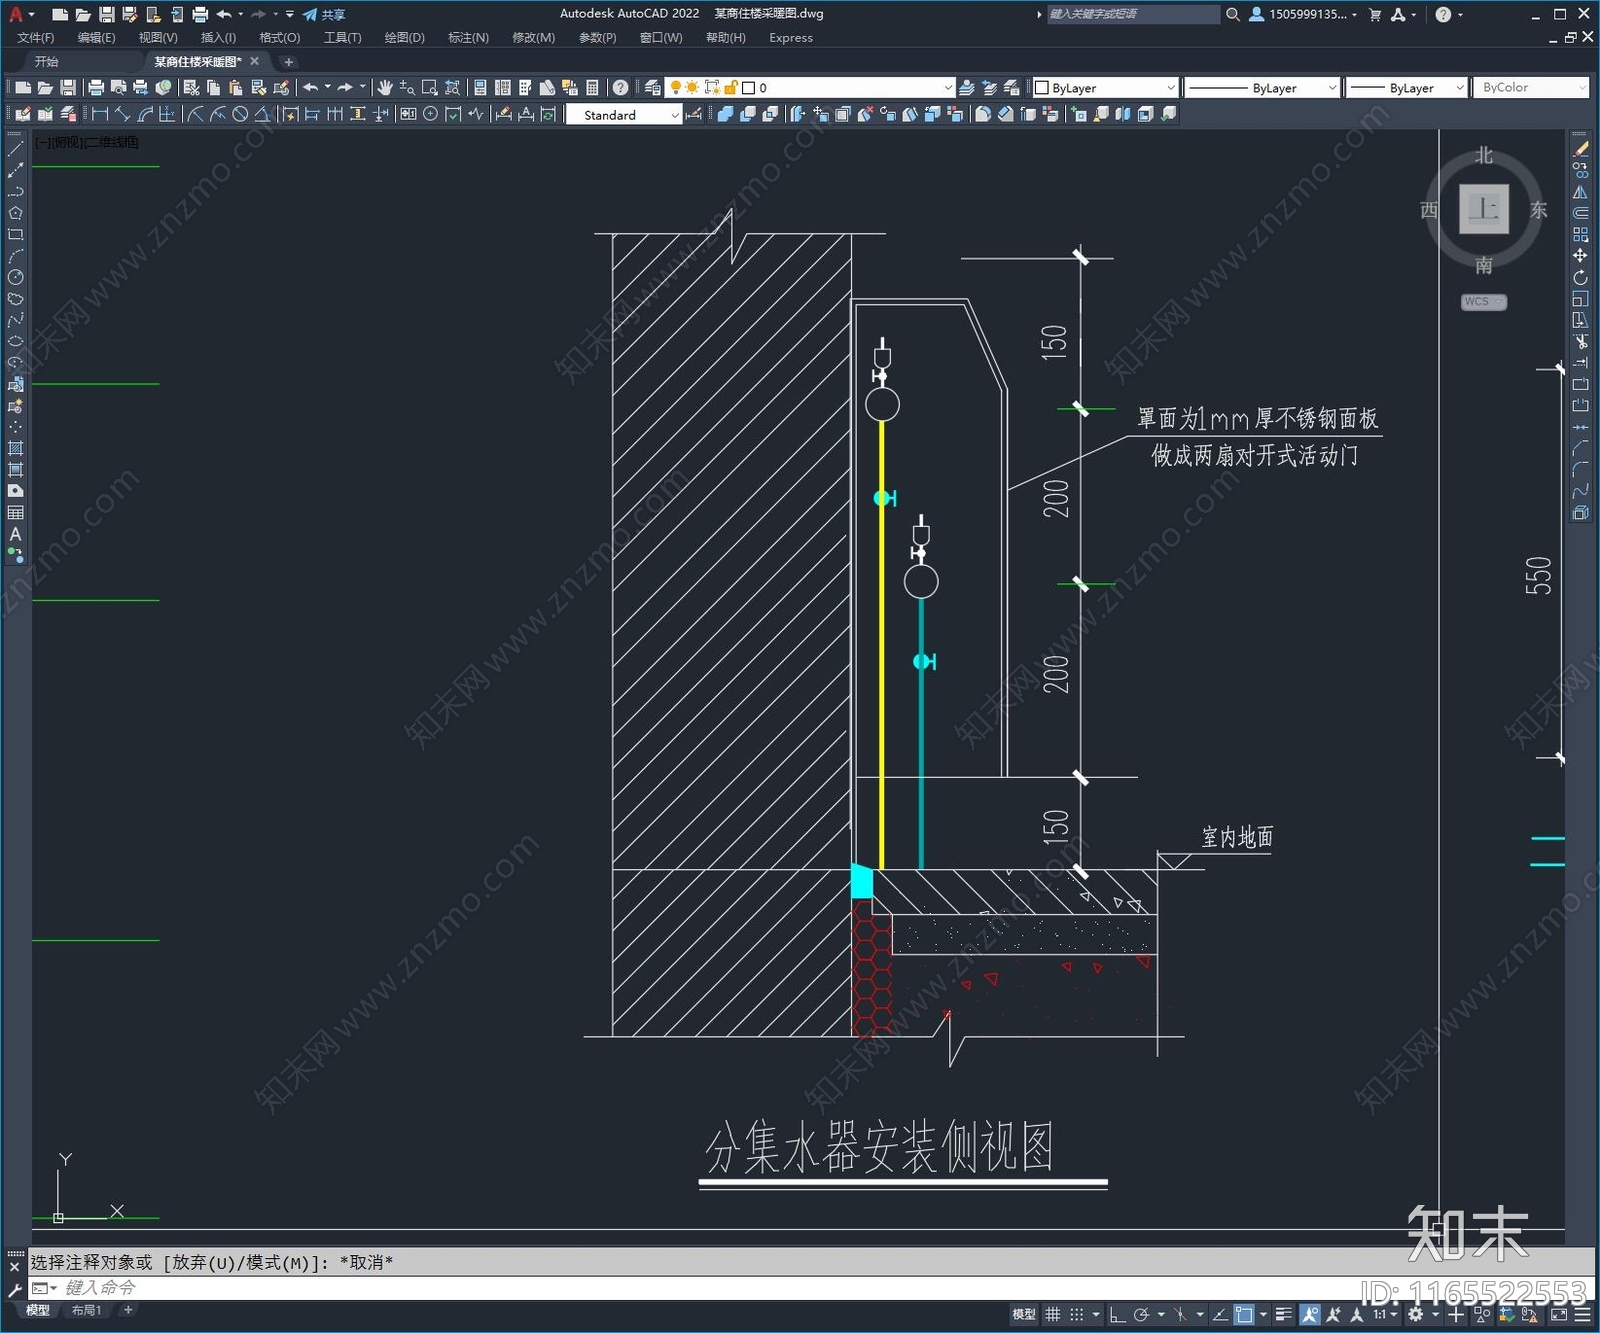Viewport: 1600px width, 1333px height.
Task: Open the layer selection dropdown
Action: [x=948, y=88]
